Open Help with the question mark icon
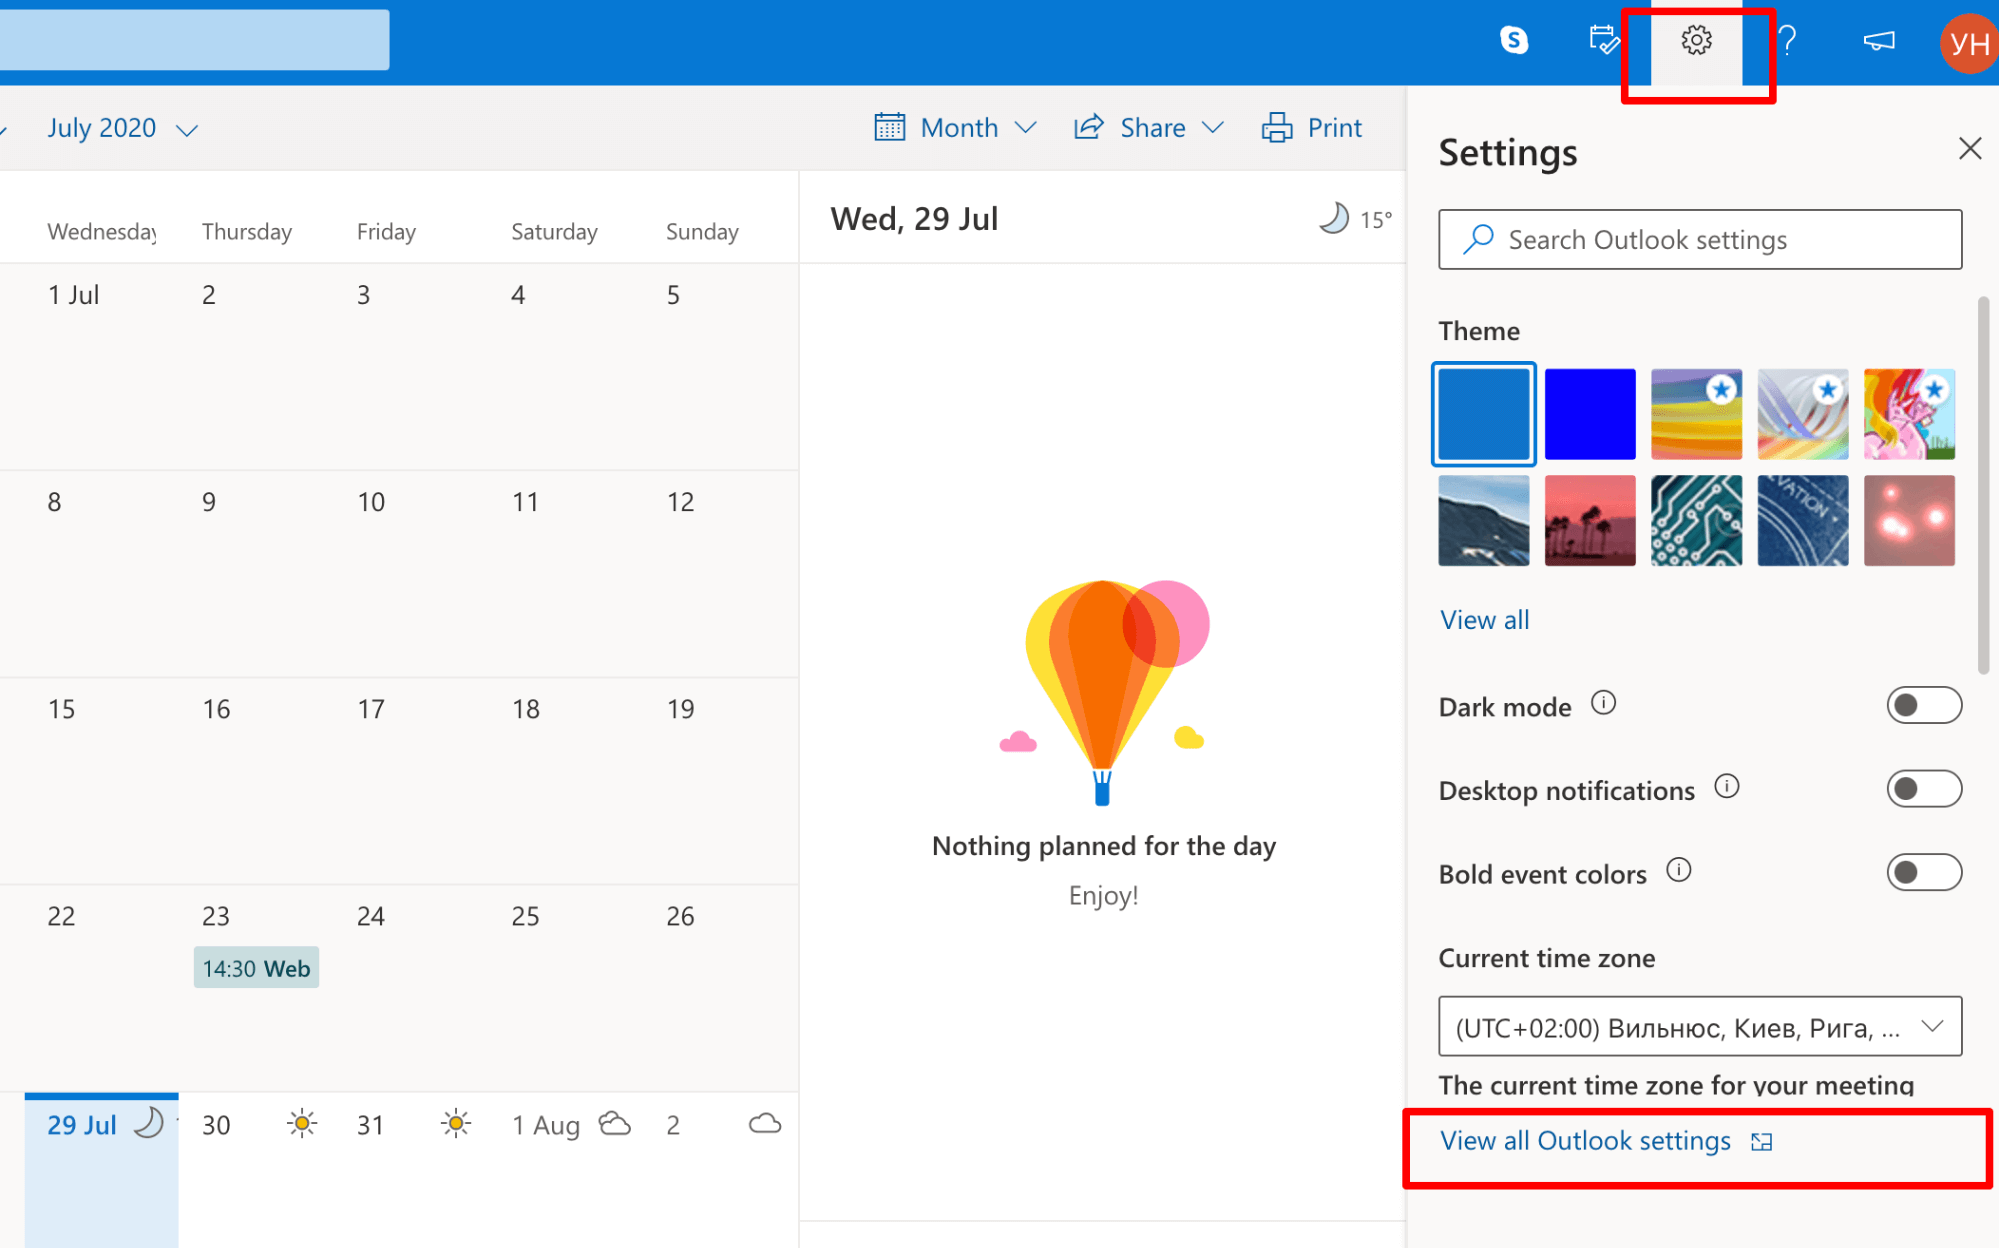 coord(1787,41)
